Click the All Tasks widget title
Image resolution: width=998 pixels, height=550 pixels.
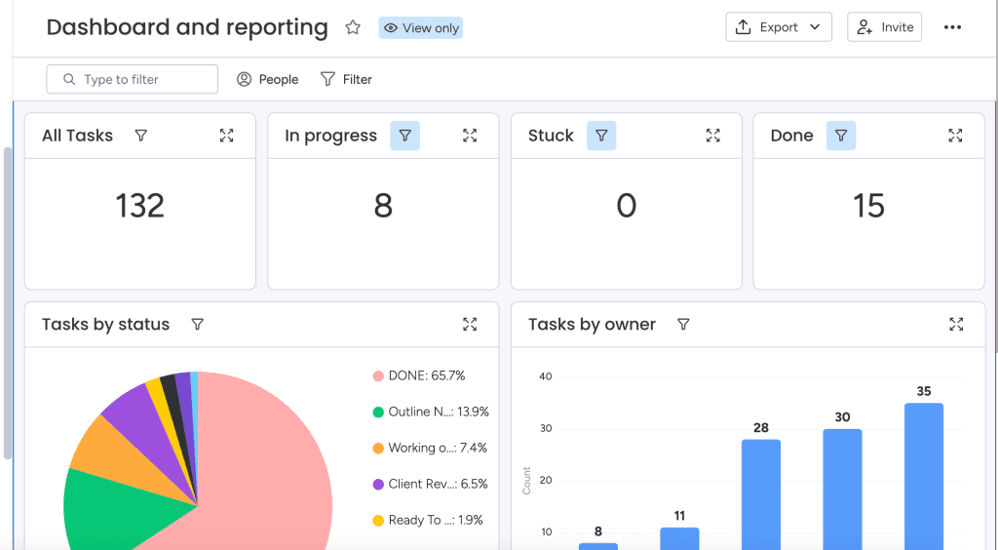pos(78,136)
